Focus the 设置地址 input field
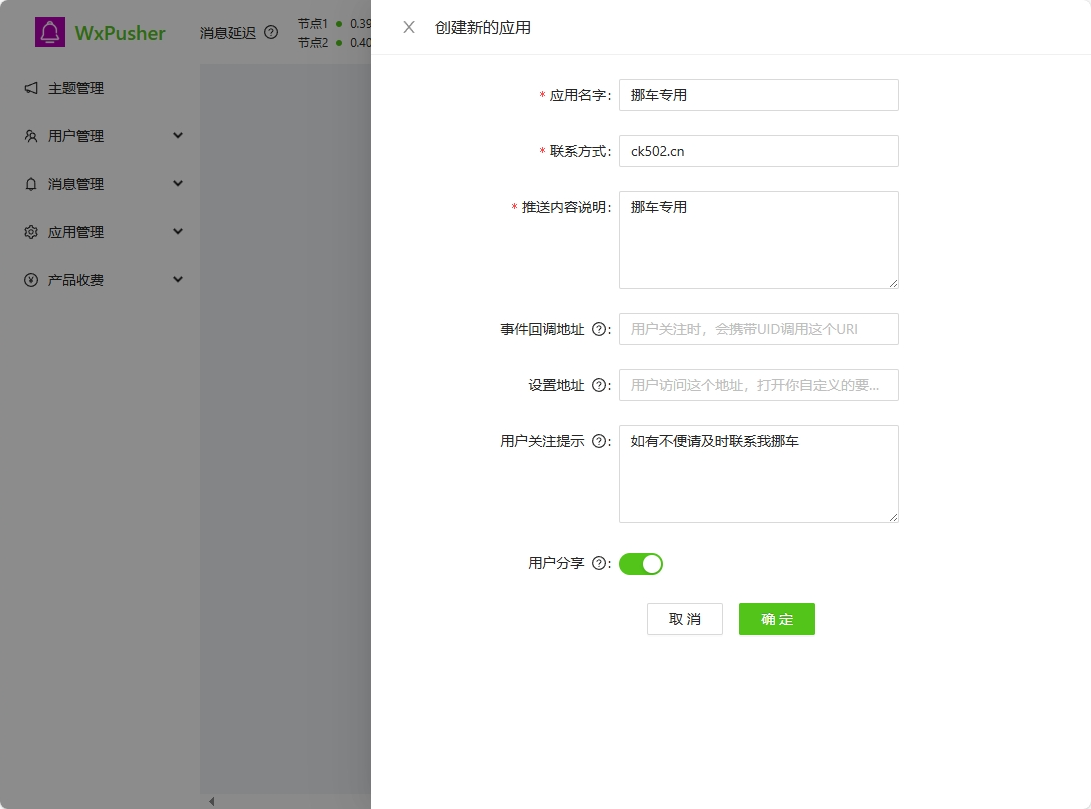 tap(758, 385)
